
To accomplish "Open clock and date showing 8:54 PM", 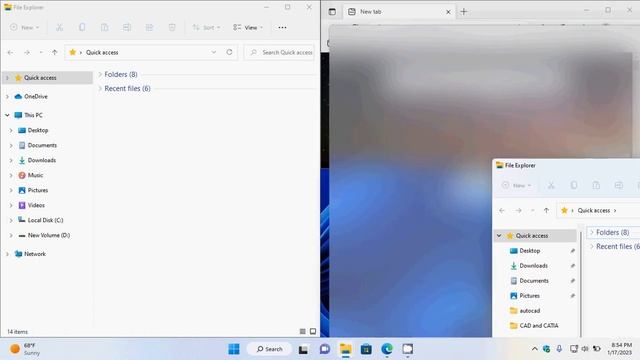I will pyautogui.click(x=620, y=349).
